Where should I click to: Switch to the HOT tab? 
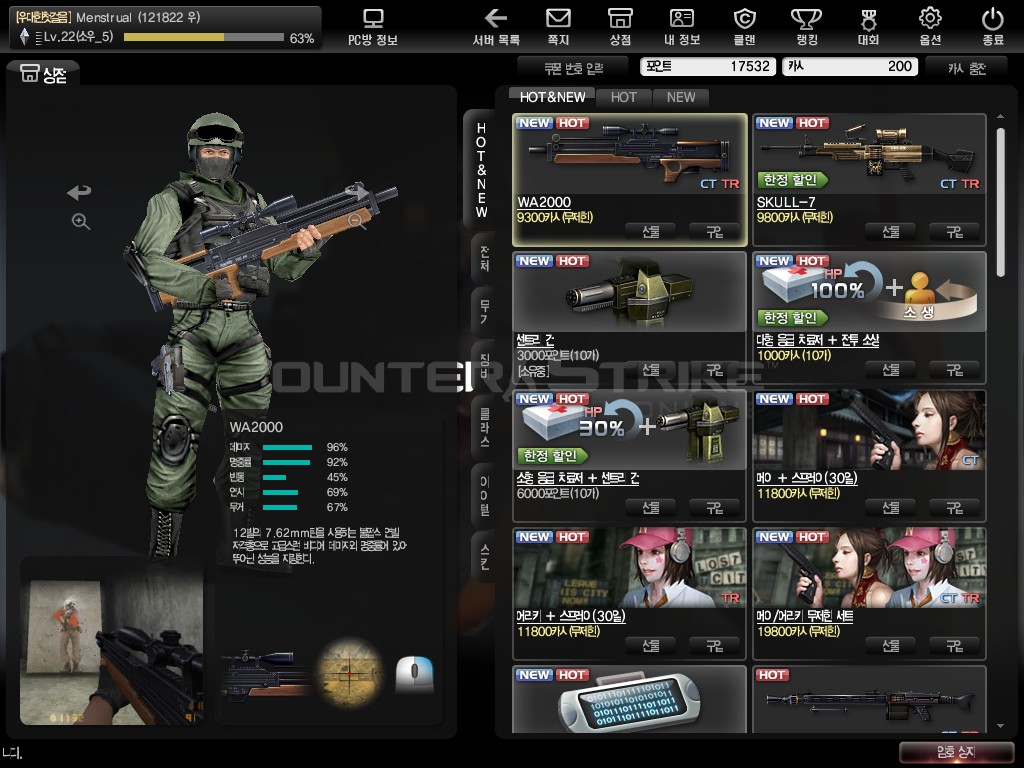pos(624,97)
